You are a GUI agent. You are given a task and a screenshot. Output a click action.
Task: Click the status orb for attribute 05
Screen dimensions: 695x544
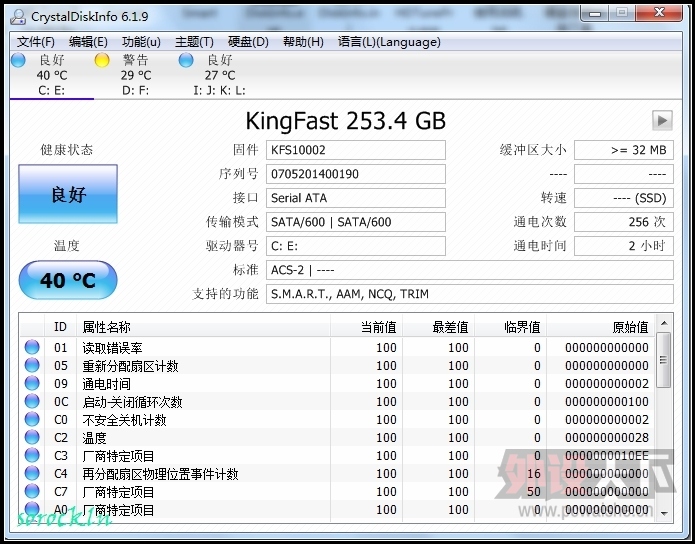[32, 365]
